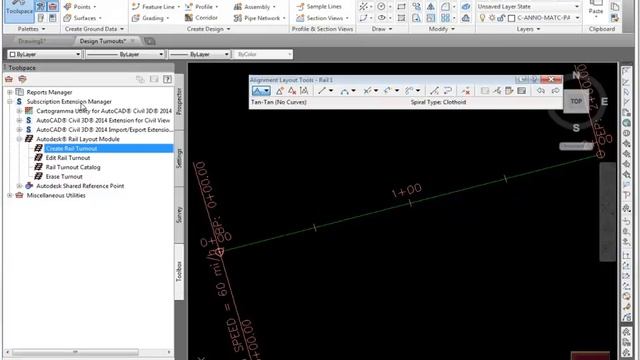Click the Toolspace horizontal scrollbar

coord(75,352)
